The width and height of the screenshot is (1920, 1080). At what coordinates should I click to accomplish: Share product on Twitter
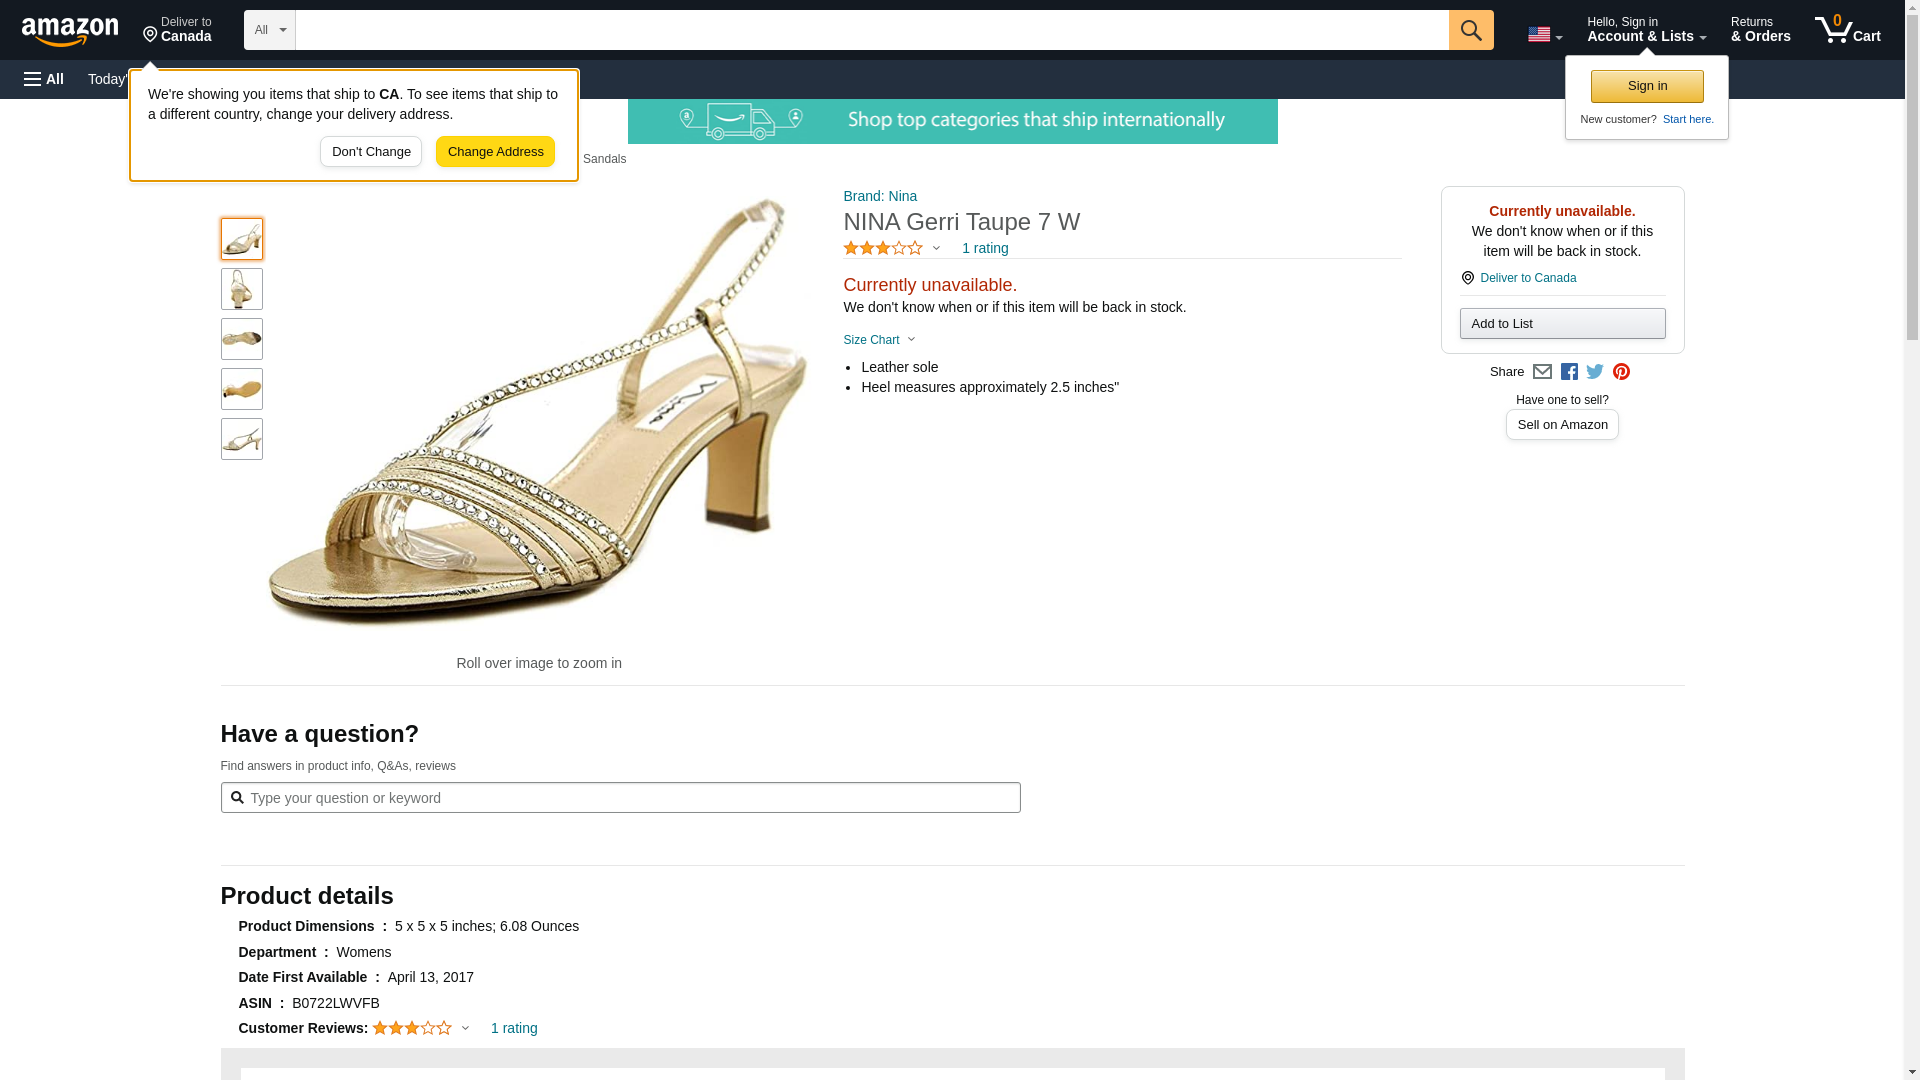[x=1595, y=372]
